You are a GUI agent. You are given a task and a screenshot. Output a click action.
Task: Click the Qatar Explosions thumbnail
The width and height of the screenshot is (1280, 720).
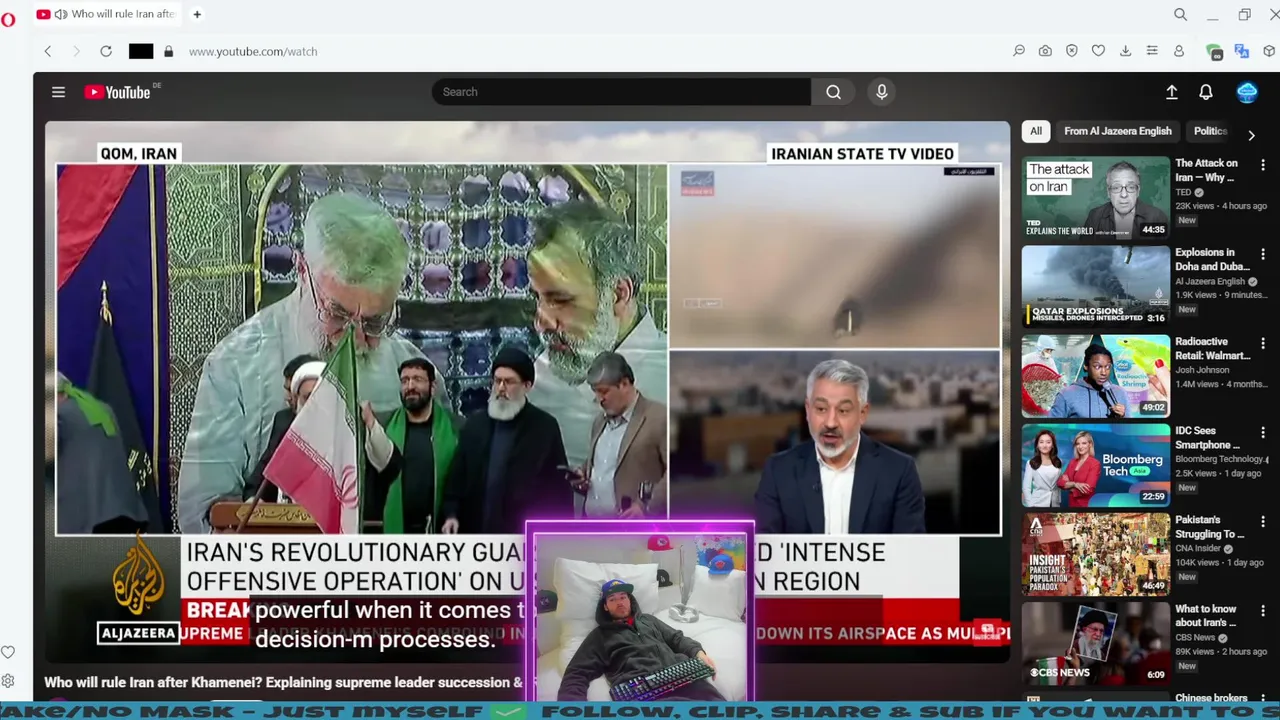(1095, 286)
